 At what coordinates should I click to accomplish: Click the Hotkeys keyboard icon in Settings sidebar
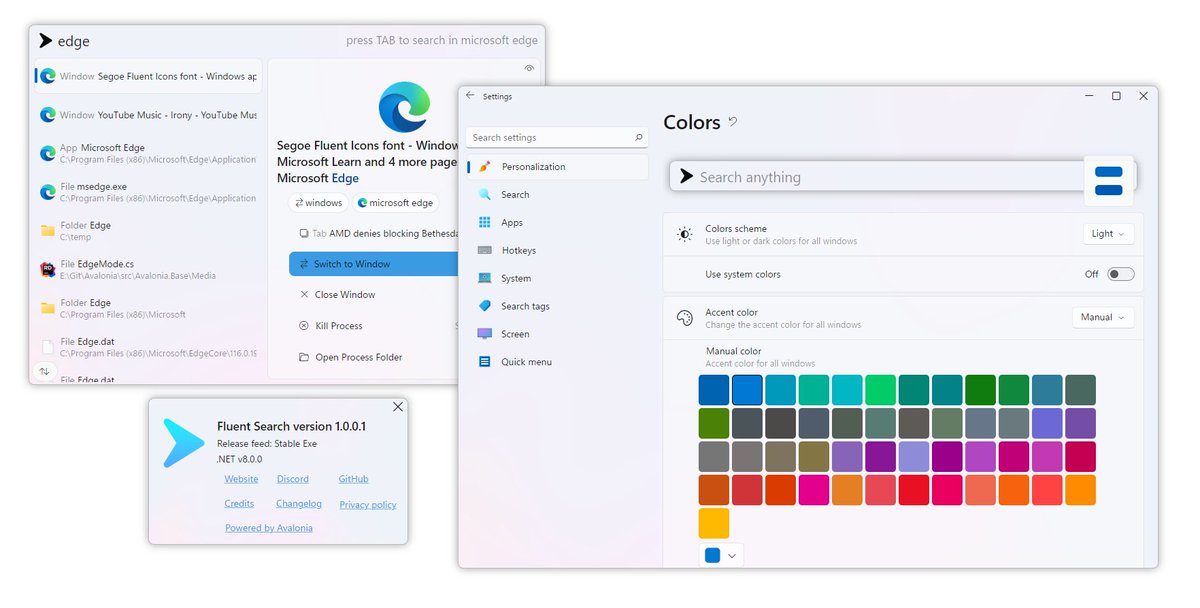tap(485, 251)
